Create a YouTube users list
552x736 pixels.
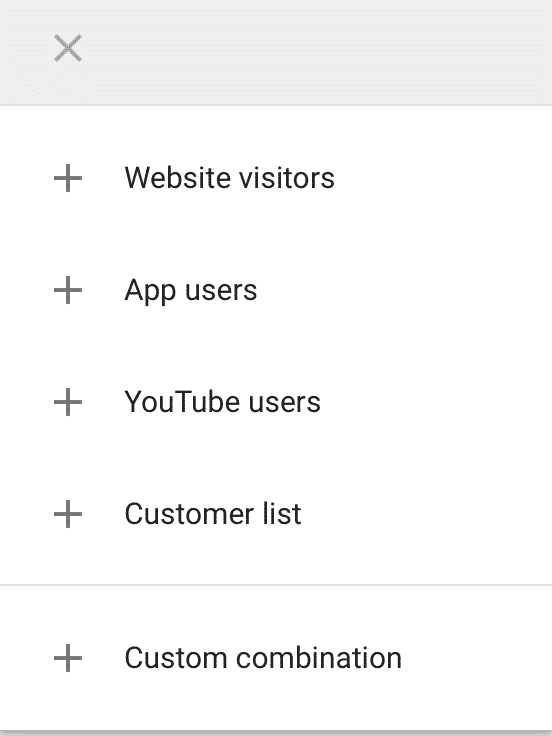[x=276, y=402]
